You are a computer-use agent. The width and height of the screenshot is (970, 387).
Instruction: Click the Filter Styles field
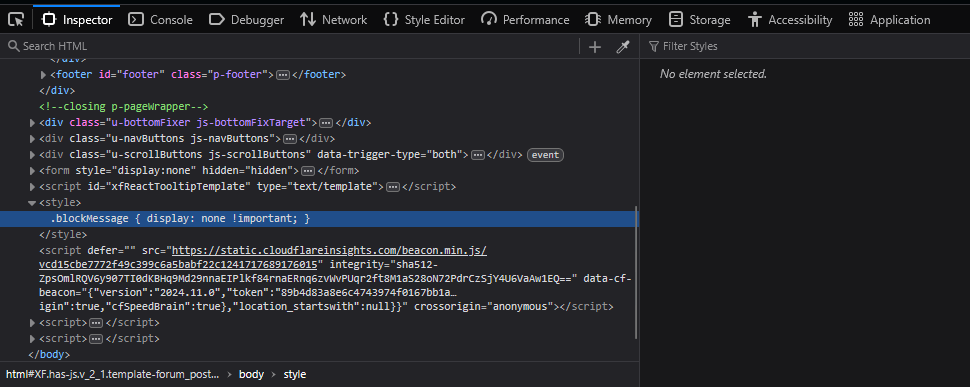(x=805, y=46)
